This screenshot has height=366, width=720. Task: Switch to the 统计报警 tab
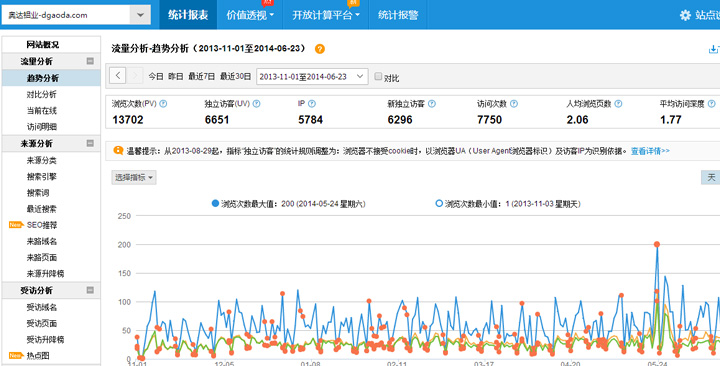pyautogui.click(x=398, y=15)
